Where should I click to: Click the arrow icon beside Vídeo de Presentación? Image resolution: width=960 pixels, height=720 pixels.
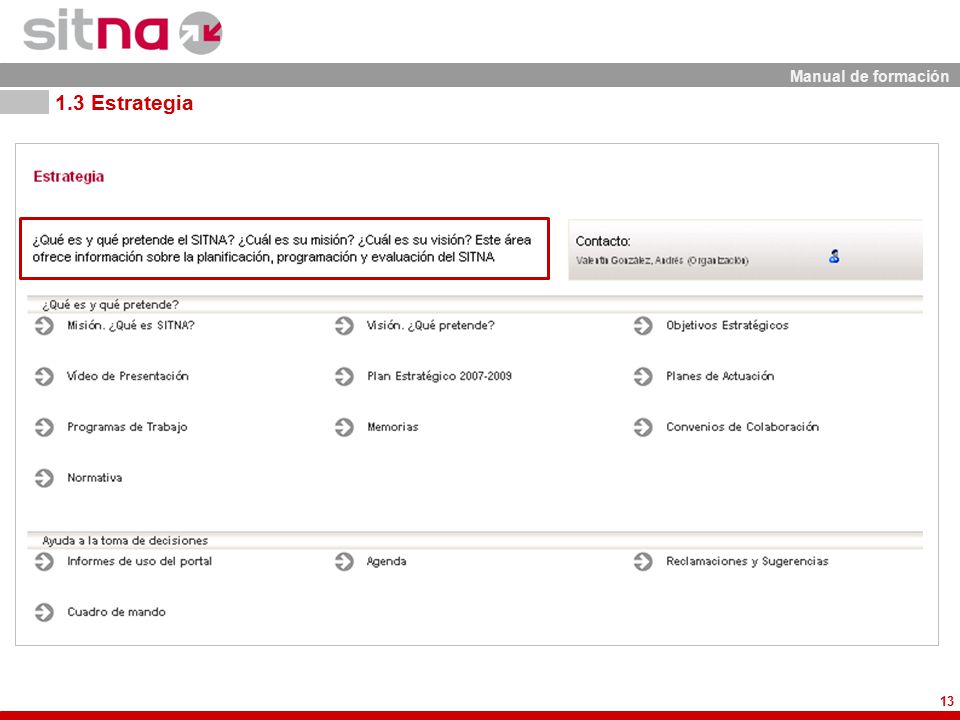point(44,377)
